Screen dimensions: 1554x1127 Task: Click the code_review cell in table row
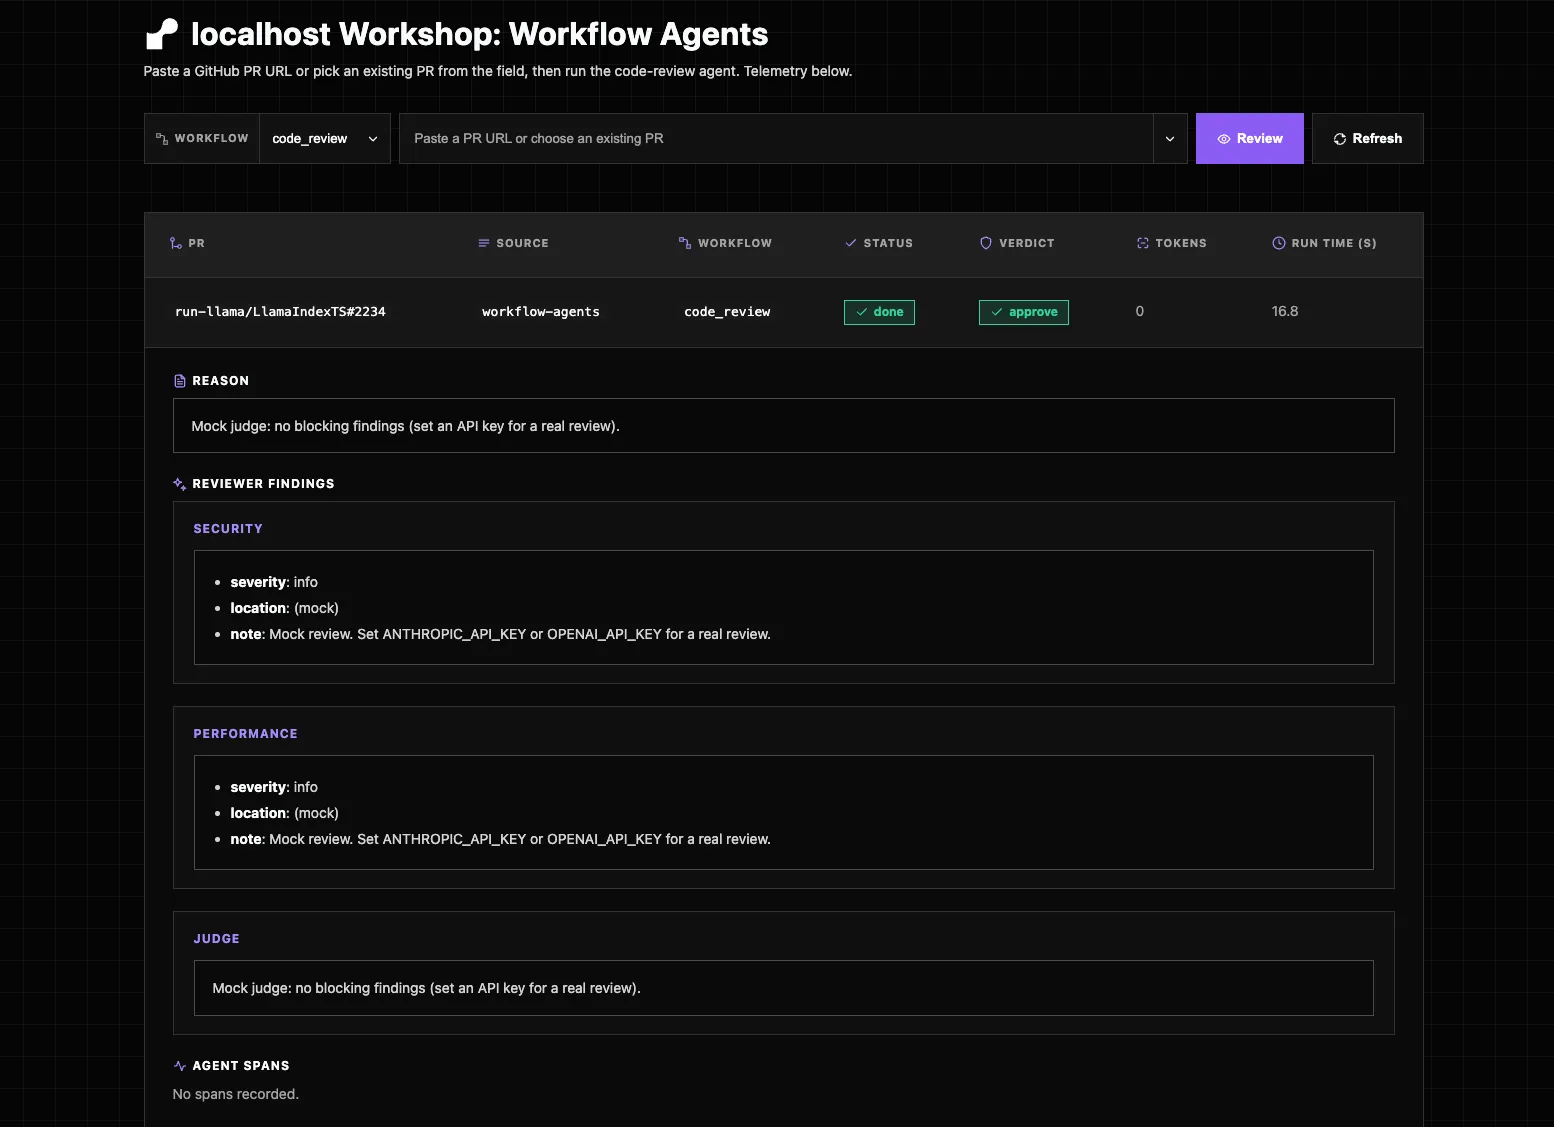pos(727,312)
